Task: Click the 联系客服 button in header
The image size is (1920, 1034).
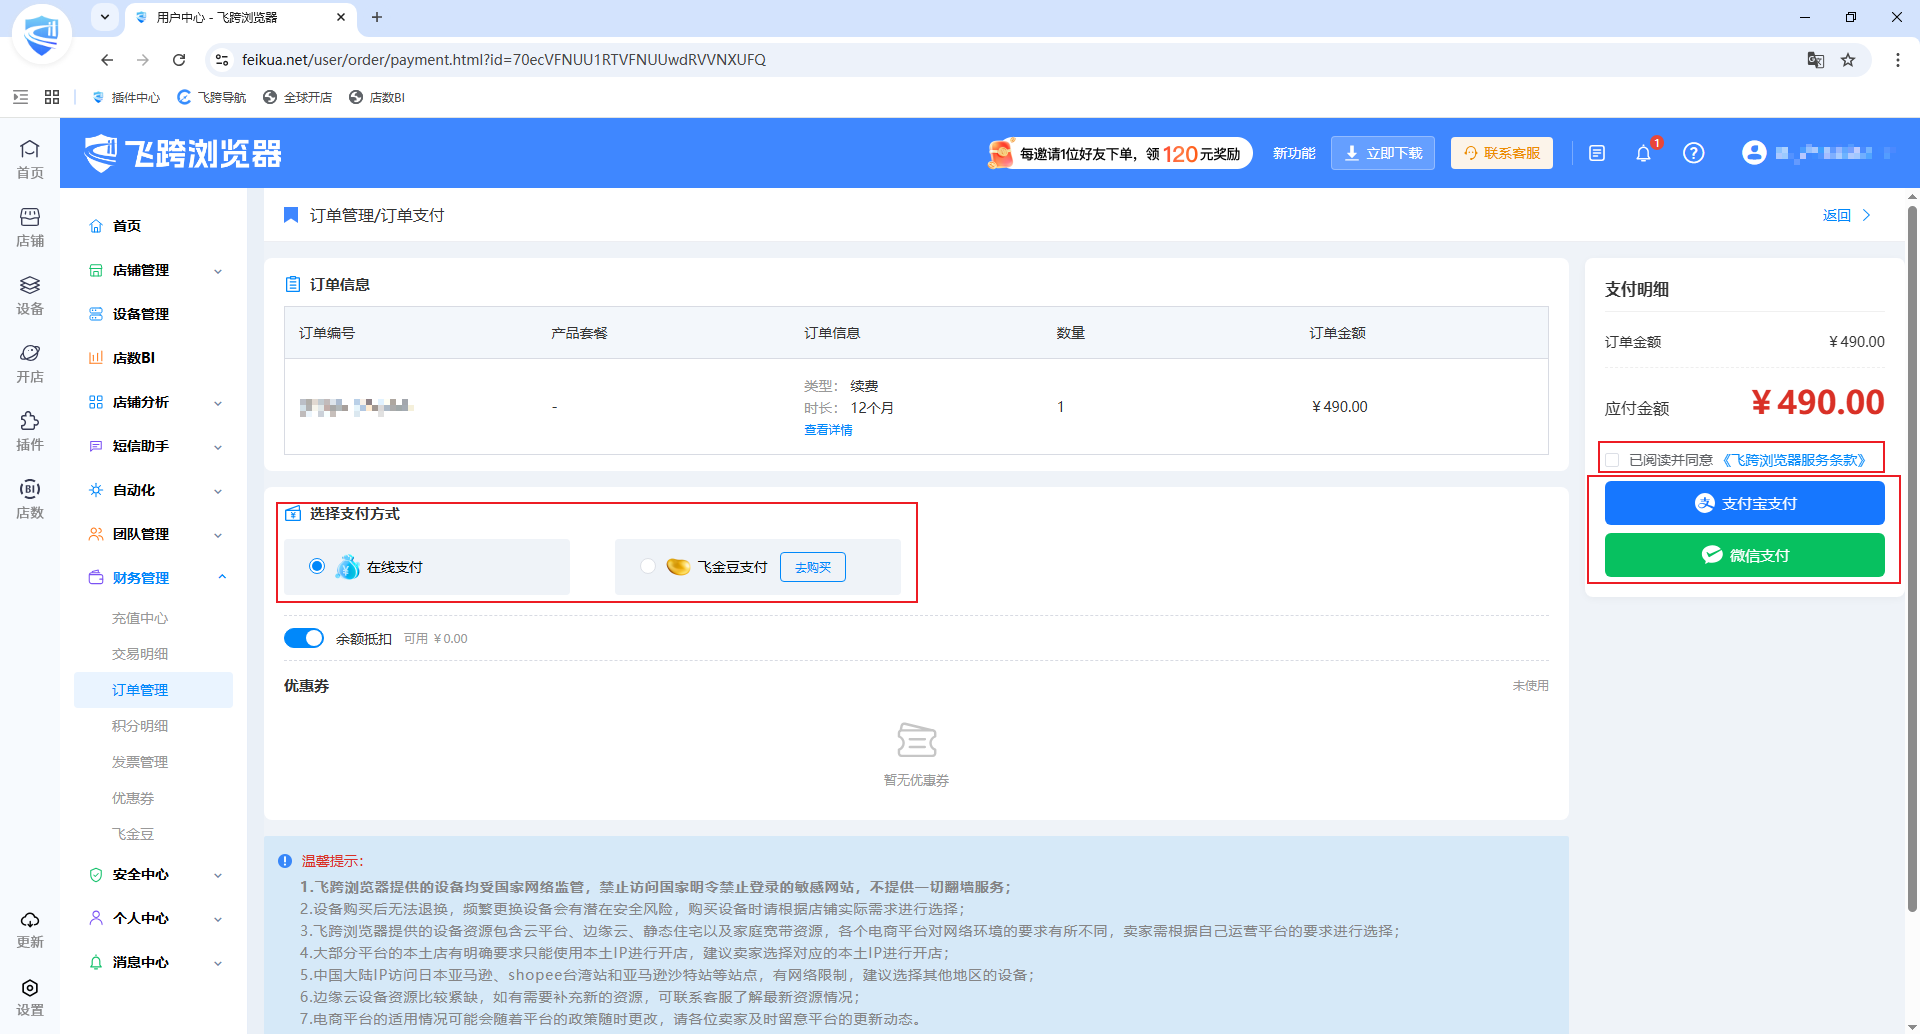Action: click(x=1502, y=153)
